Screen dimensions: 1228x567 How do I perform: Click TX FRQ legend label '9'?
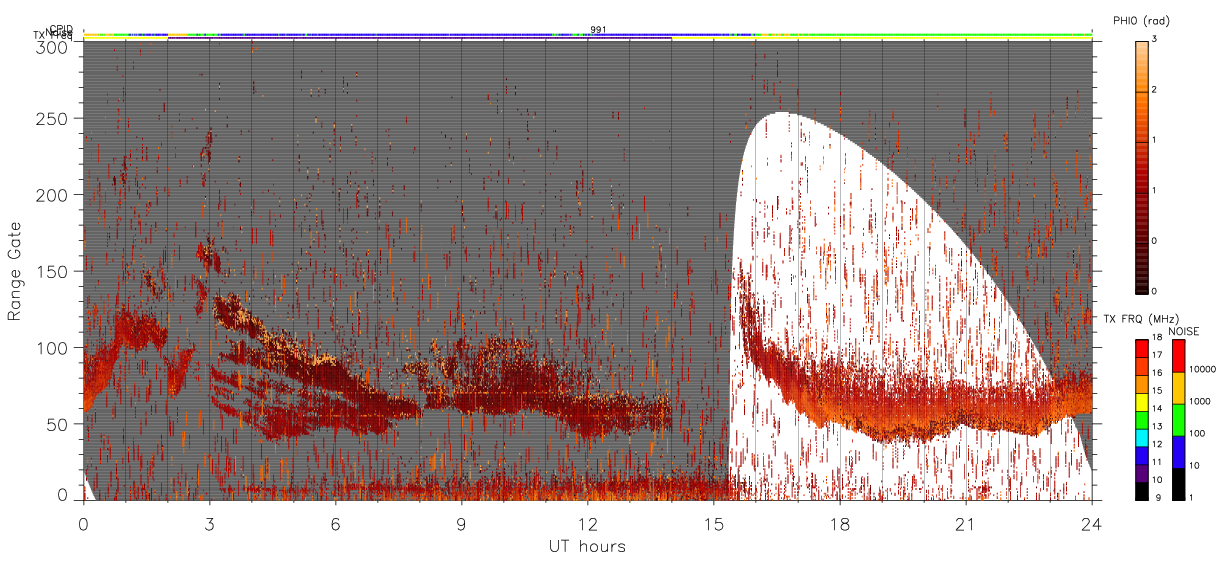pos(1158,497)
